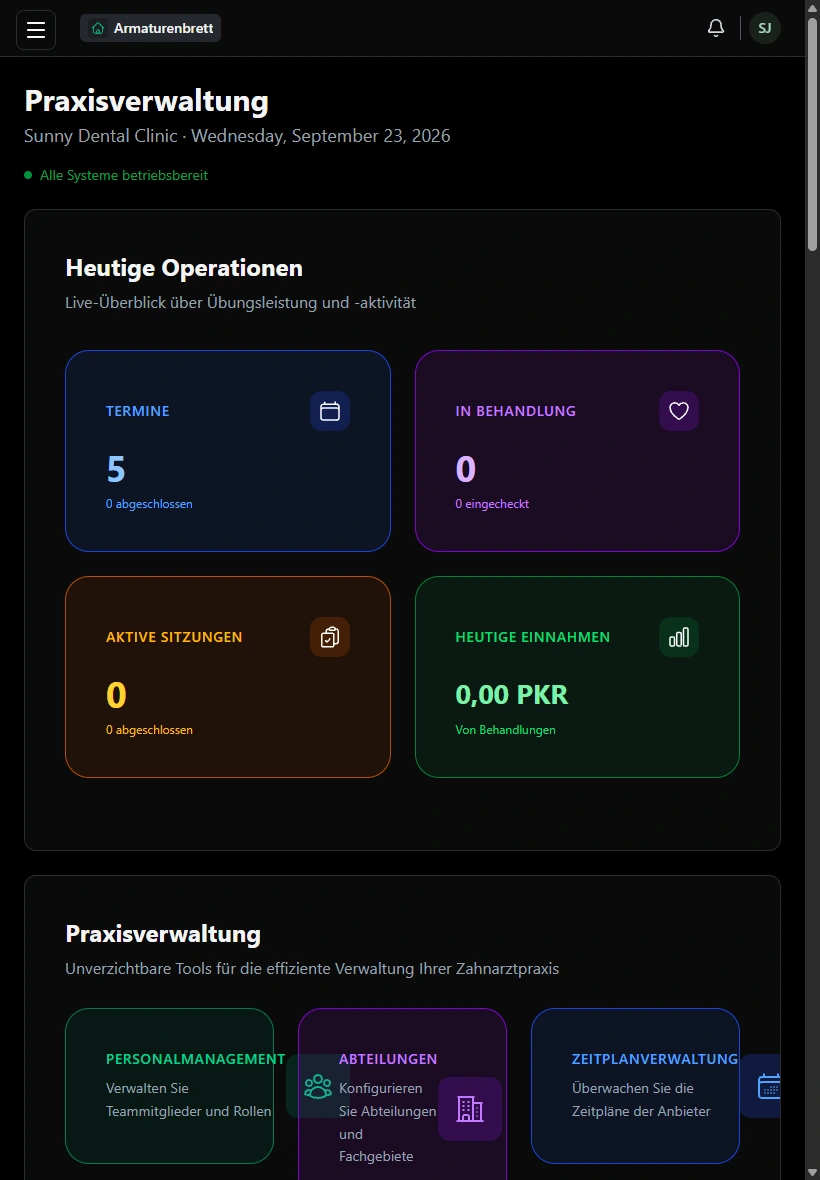
Task: Click the clipboard icon in Aktive Sitzungen card
Action: pyautogui.click(x=330, y=637)
